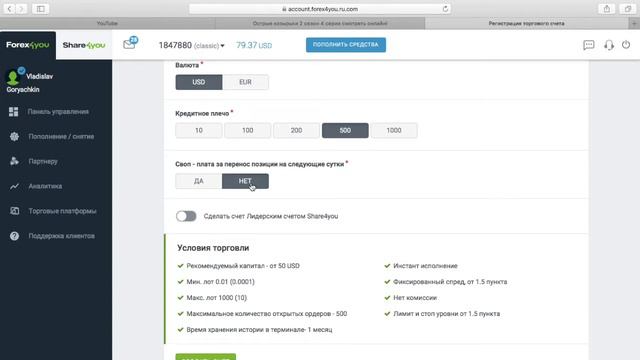Click the Кредитное плечо label

click(202, 113)
